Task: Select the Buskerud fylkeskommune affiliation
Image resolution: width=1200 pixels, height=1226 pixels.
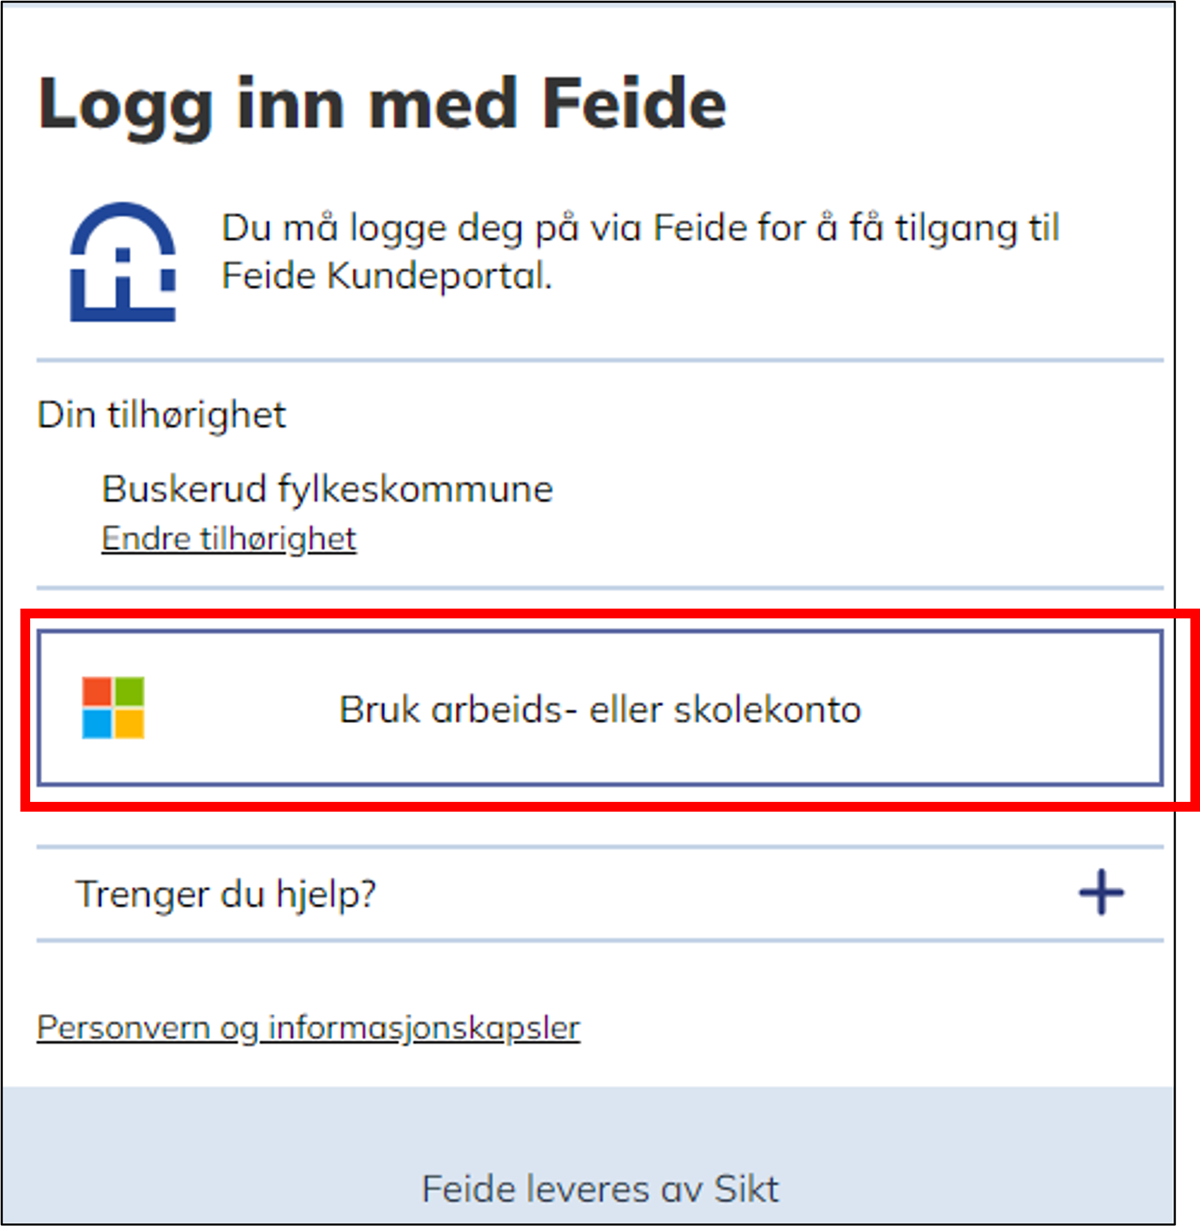Action: 327,488
